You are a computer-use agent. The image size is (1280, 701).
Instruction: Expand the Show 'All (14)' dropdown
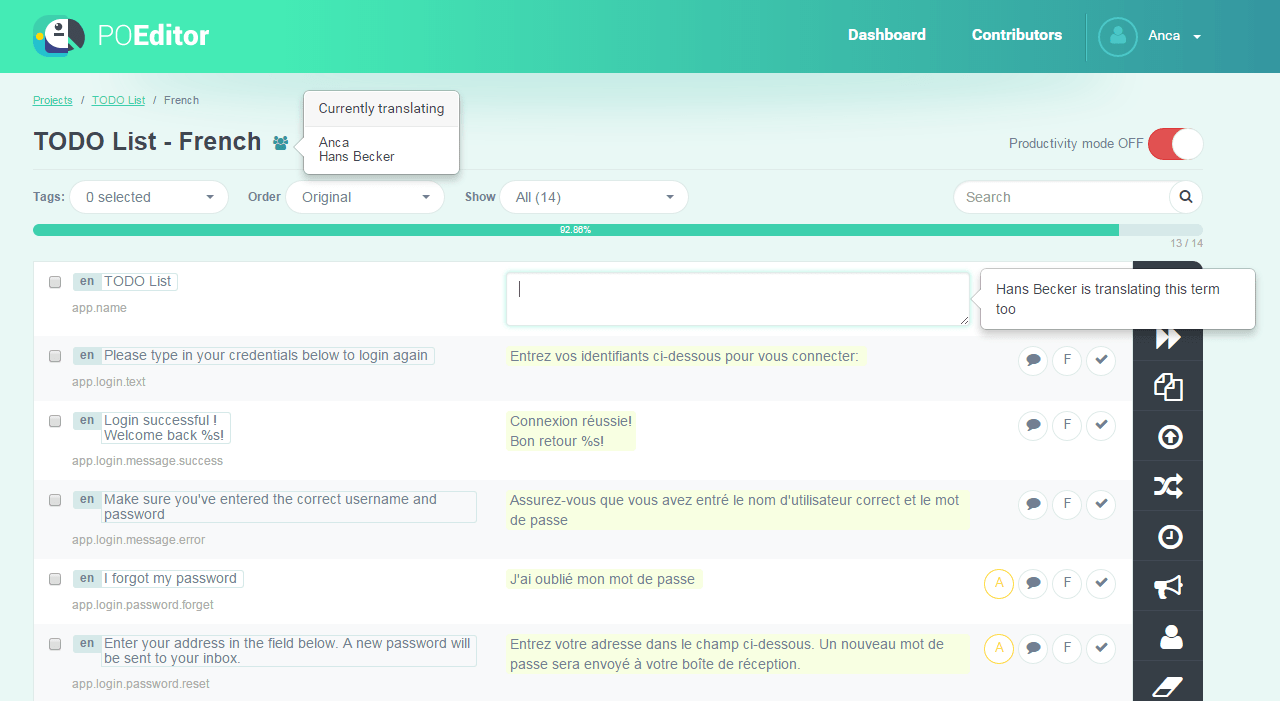(594, 197)
